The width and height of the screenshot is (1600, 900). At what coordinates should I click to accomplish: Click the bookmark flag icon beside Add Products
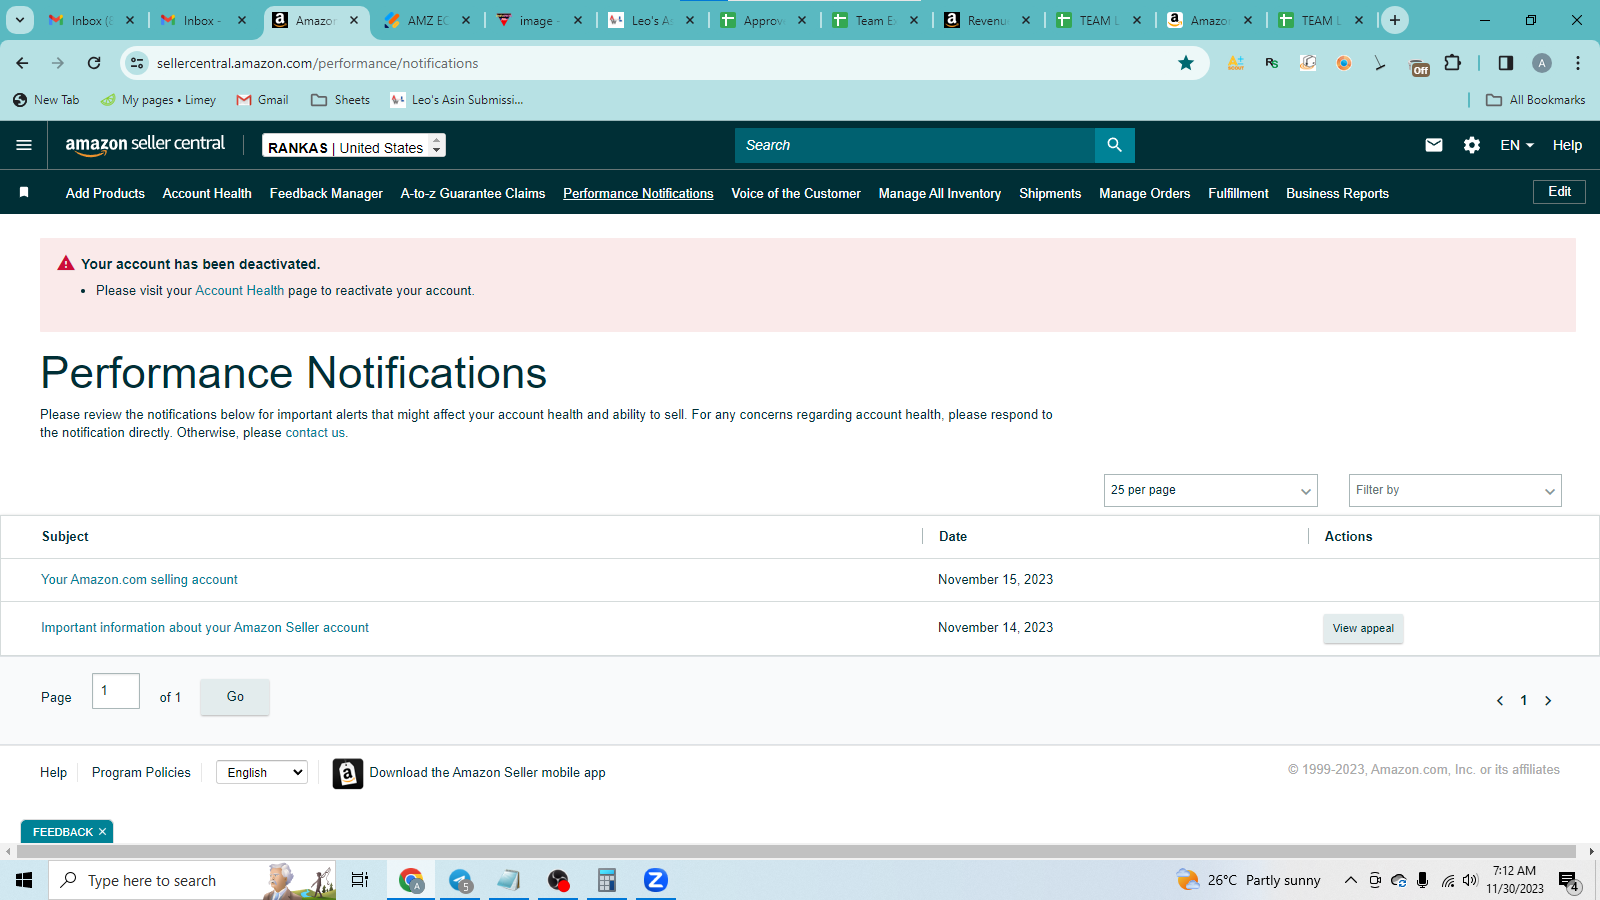24,192
